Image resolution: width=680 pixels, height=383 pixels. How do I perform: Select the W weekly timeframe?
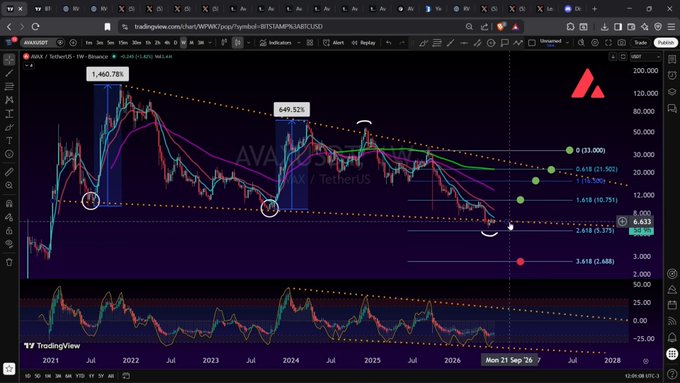(x=183, y=43)
